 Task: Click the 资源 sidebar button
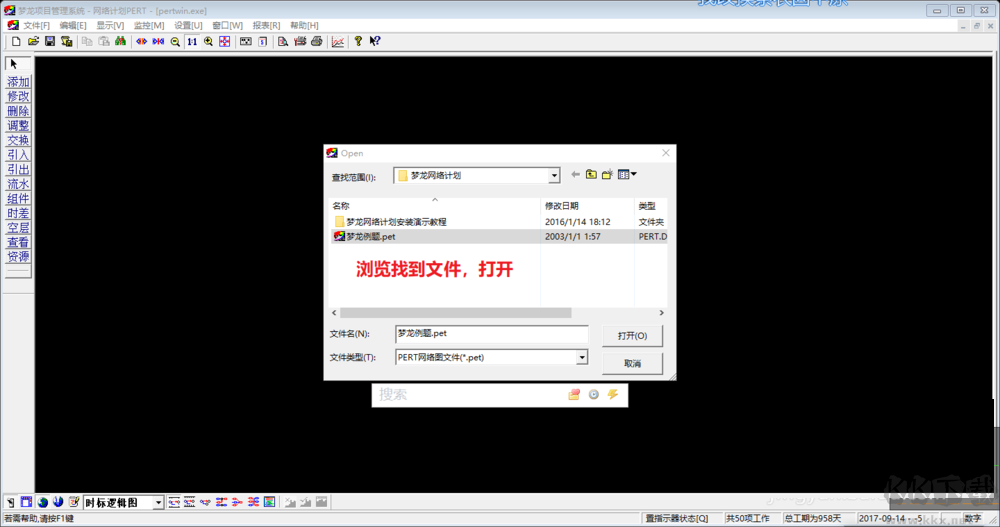[x=18, y=256]
